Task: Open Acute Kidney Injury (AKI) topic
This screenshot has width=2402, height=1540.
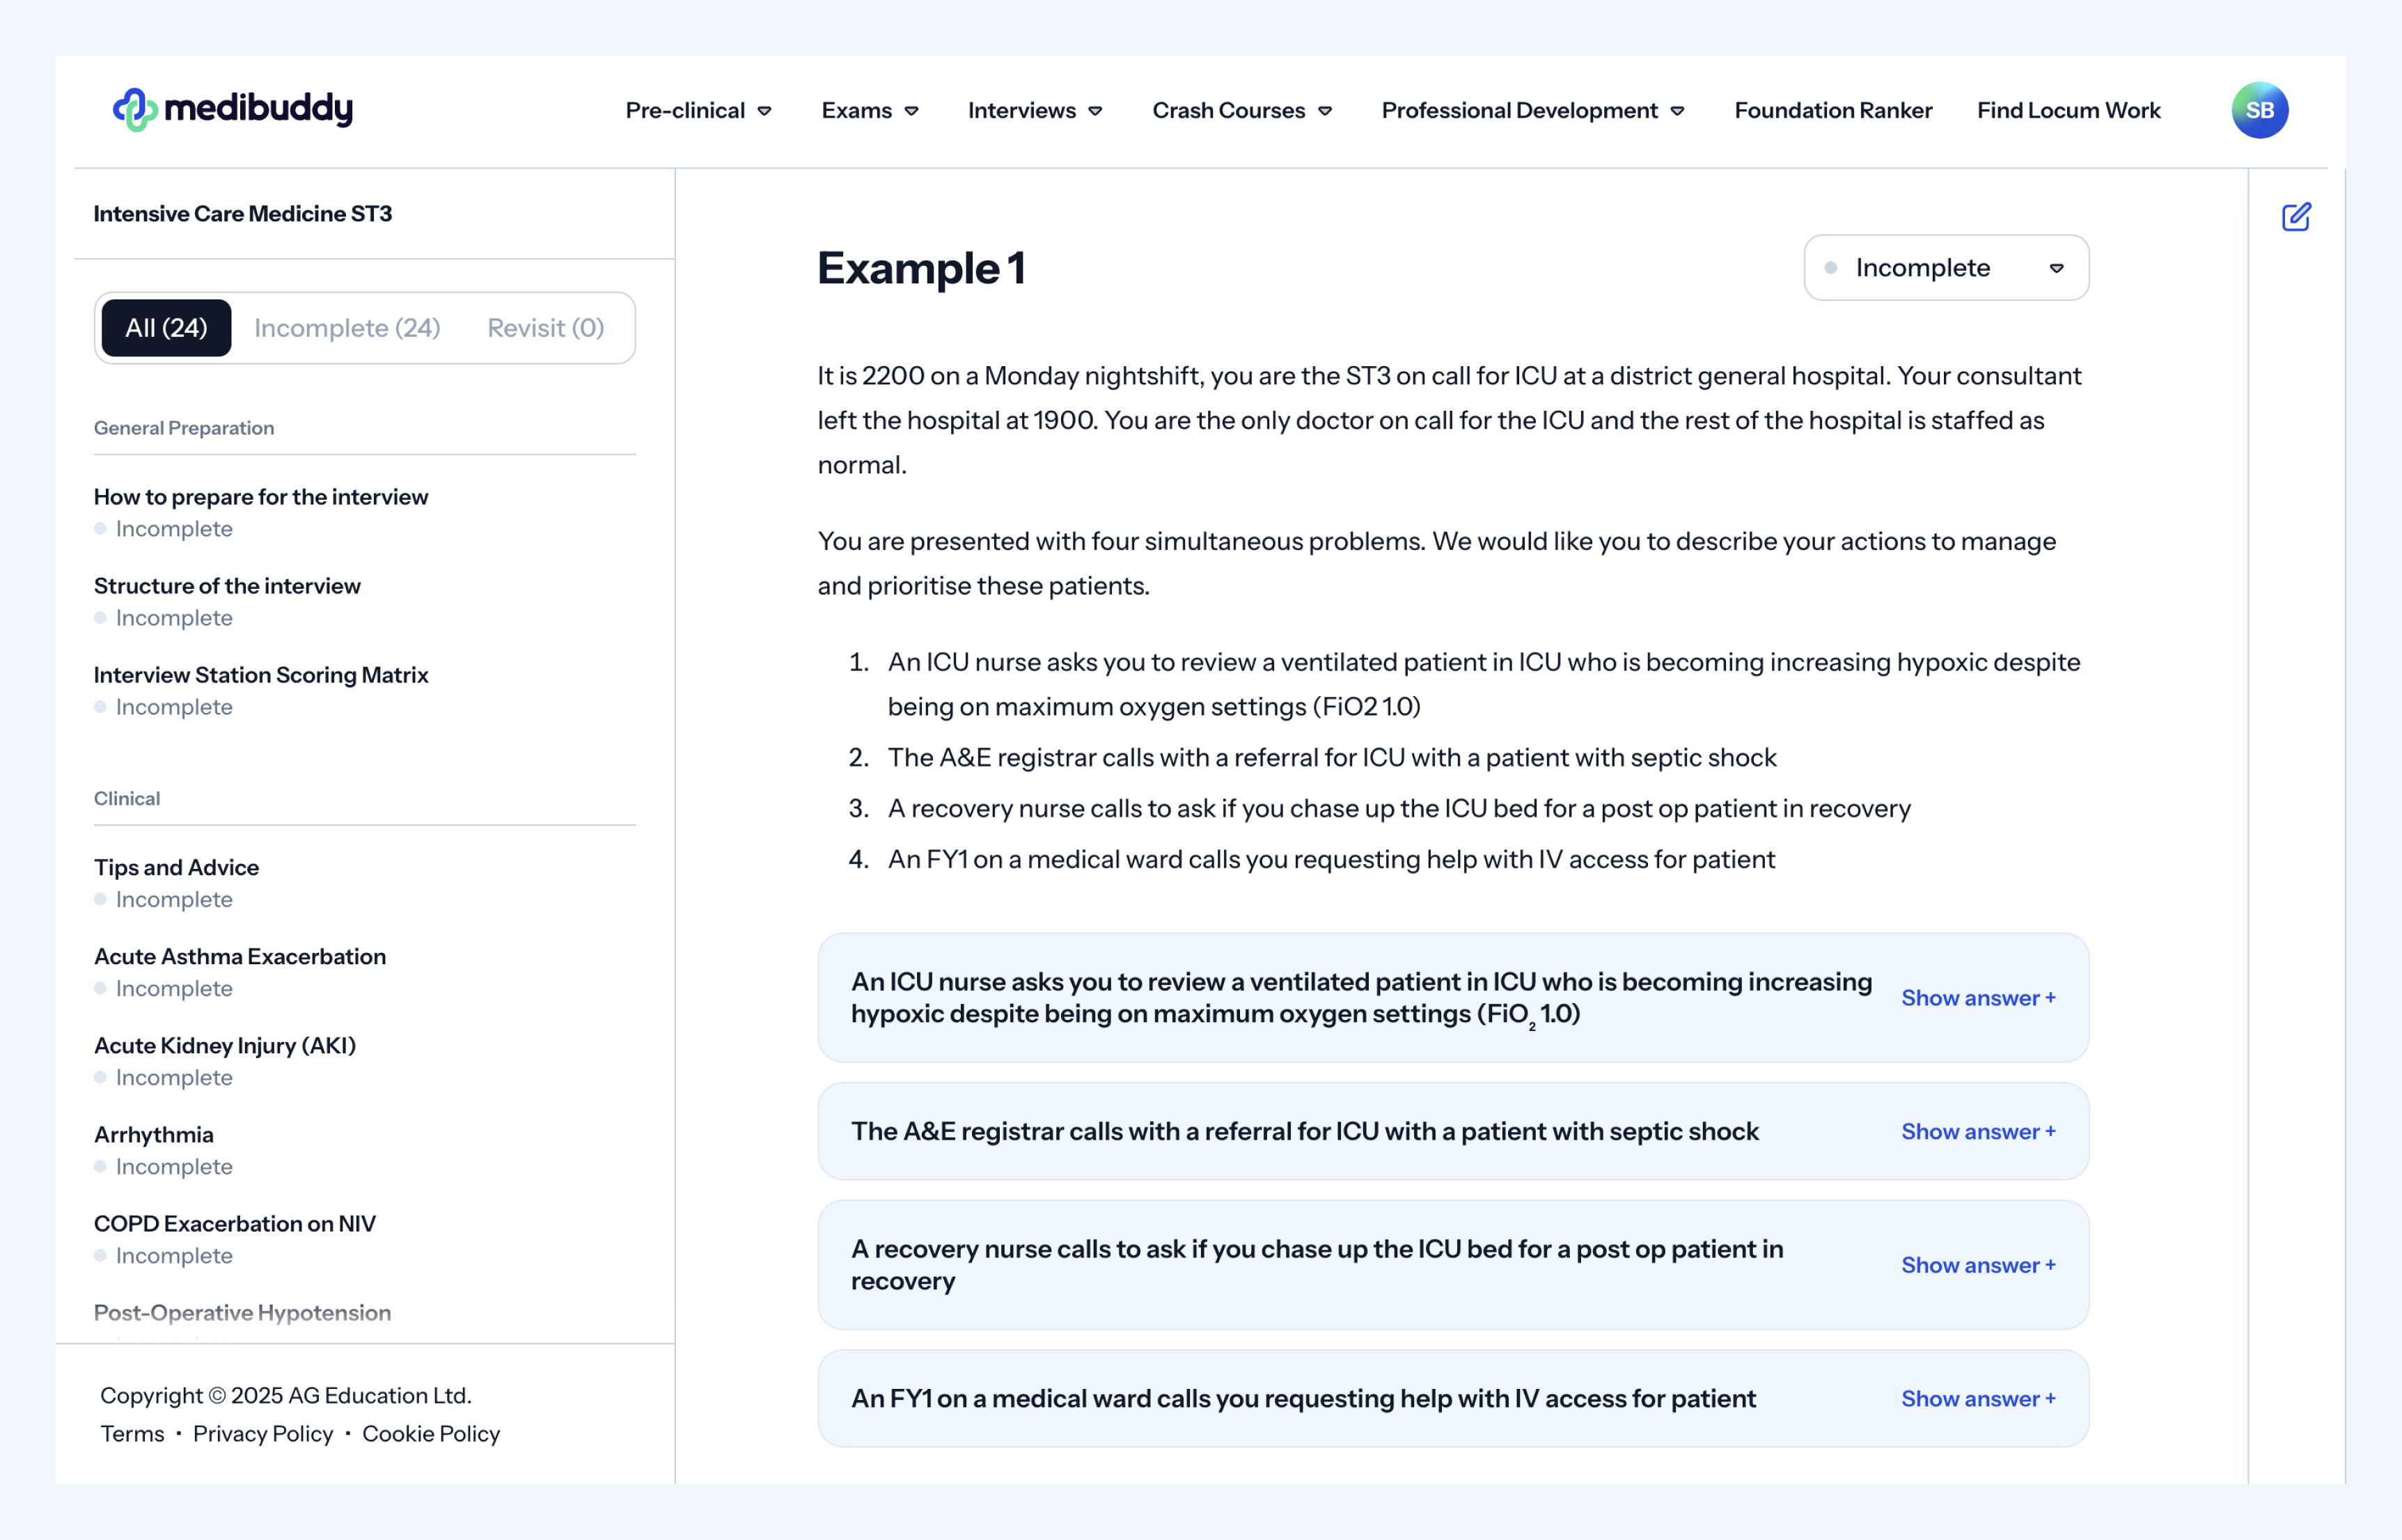Action: click(x=225, y=1045)
